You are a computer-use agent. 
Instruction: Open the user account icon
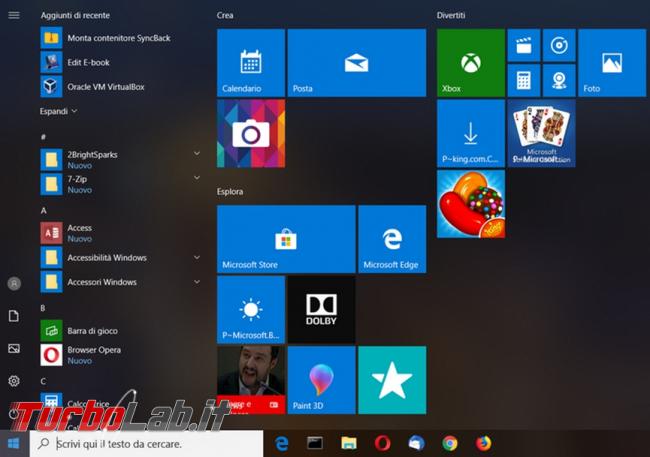click(x=14, y=284)
